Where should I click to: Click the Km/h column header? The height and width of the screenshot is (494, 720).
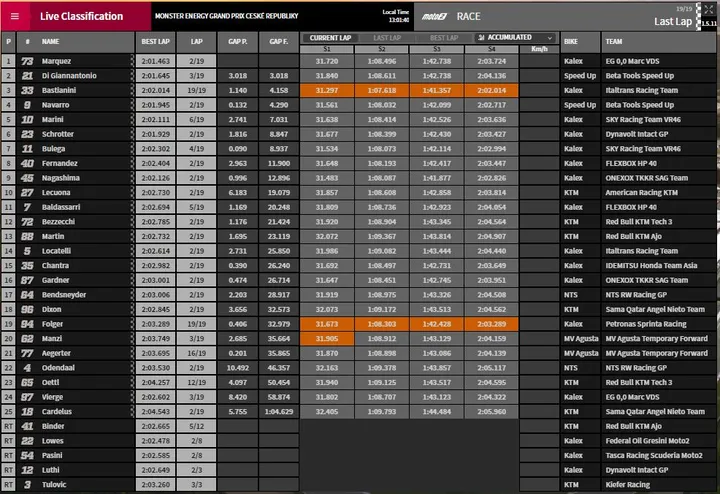pyautogui.click(x=539, y=49)
